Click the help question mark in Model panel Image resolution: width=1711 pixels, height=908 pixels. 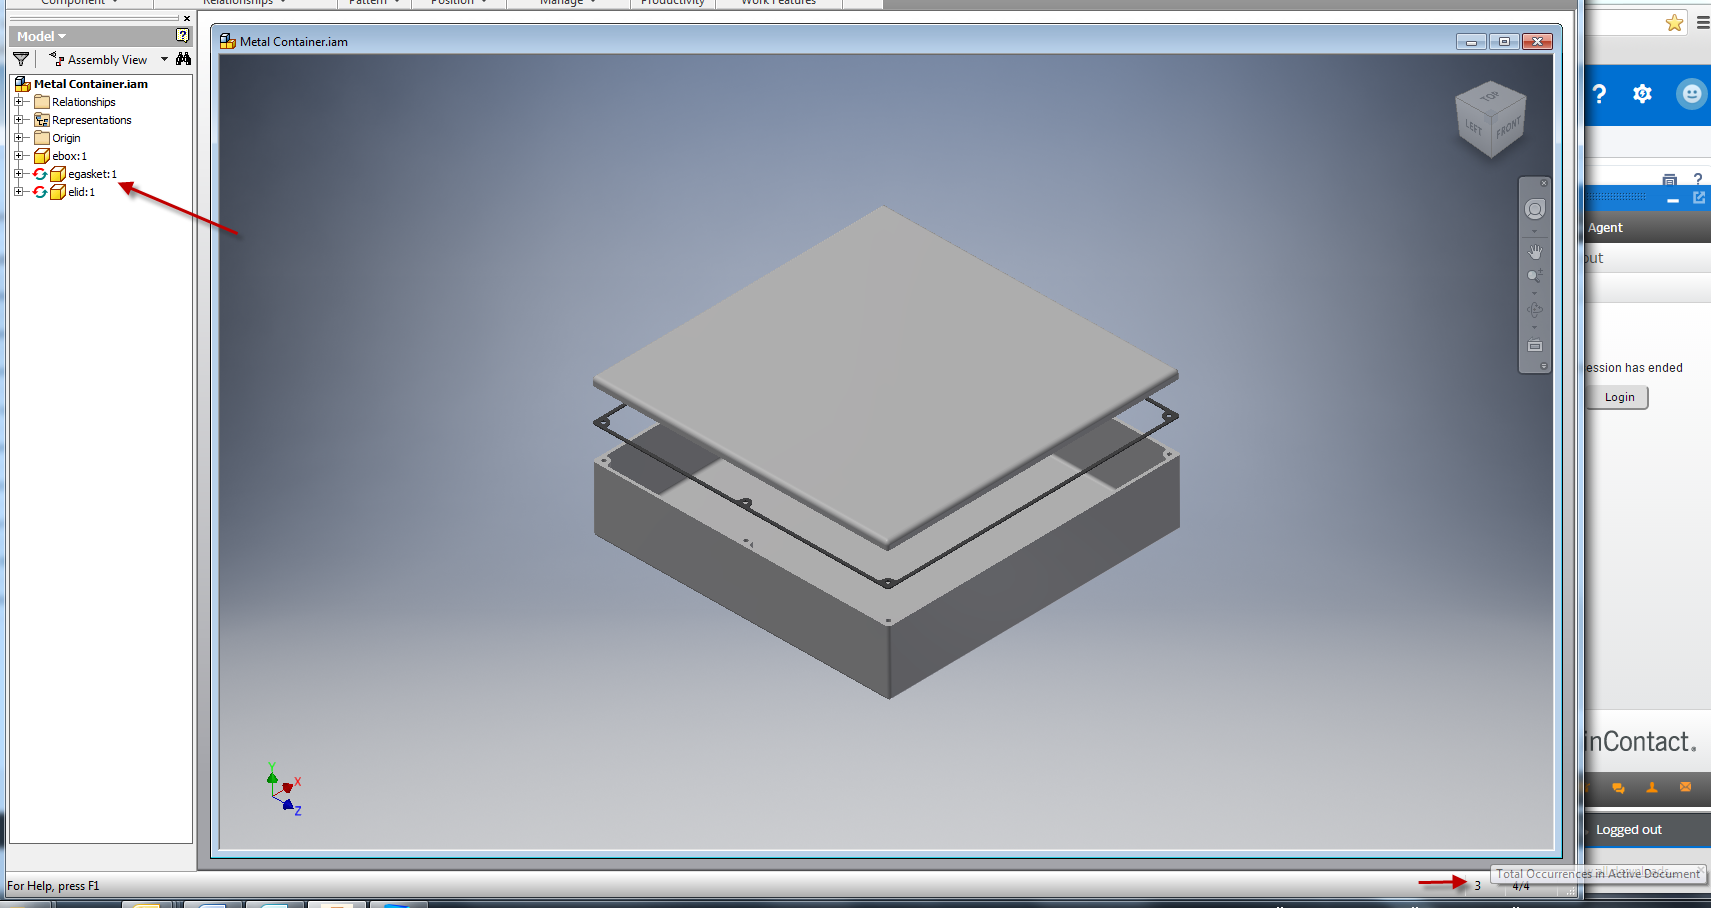181,35
